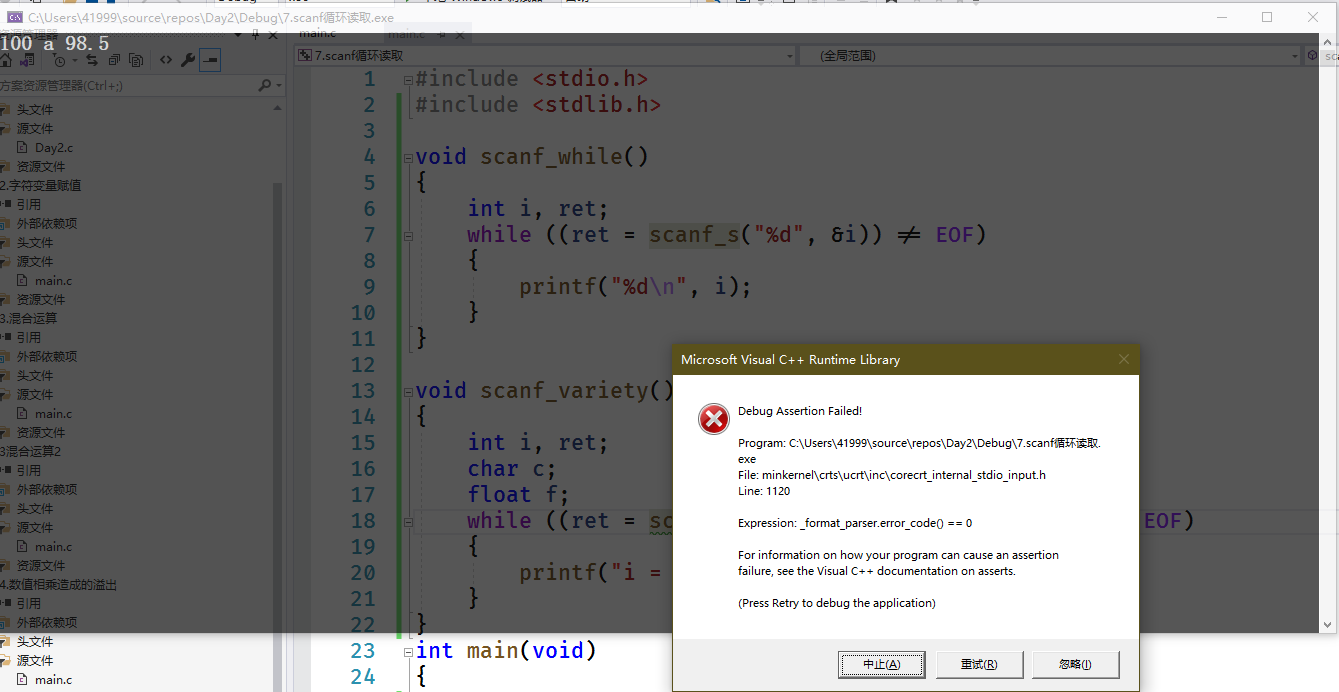Close the Runtime Library dialog with X

(x=1123, y=360)
